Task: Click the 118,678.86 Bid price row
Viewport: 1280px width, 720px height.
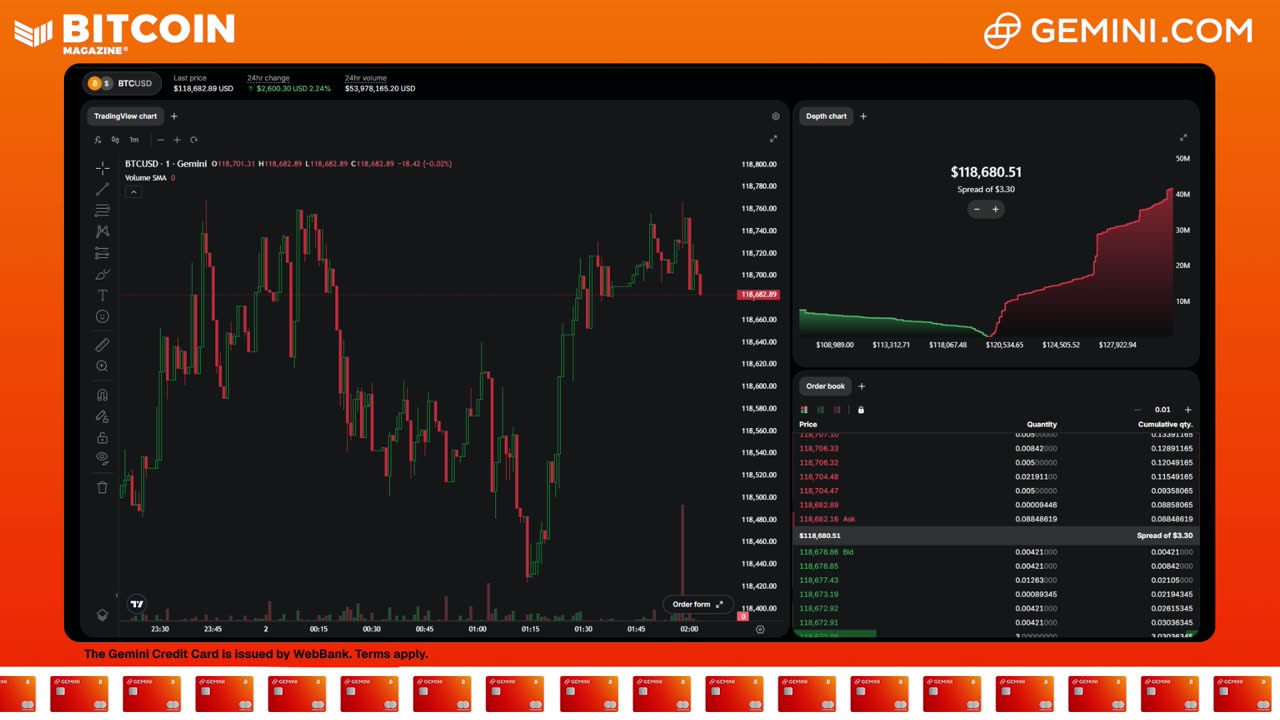Action: coord(996,552)
